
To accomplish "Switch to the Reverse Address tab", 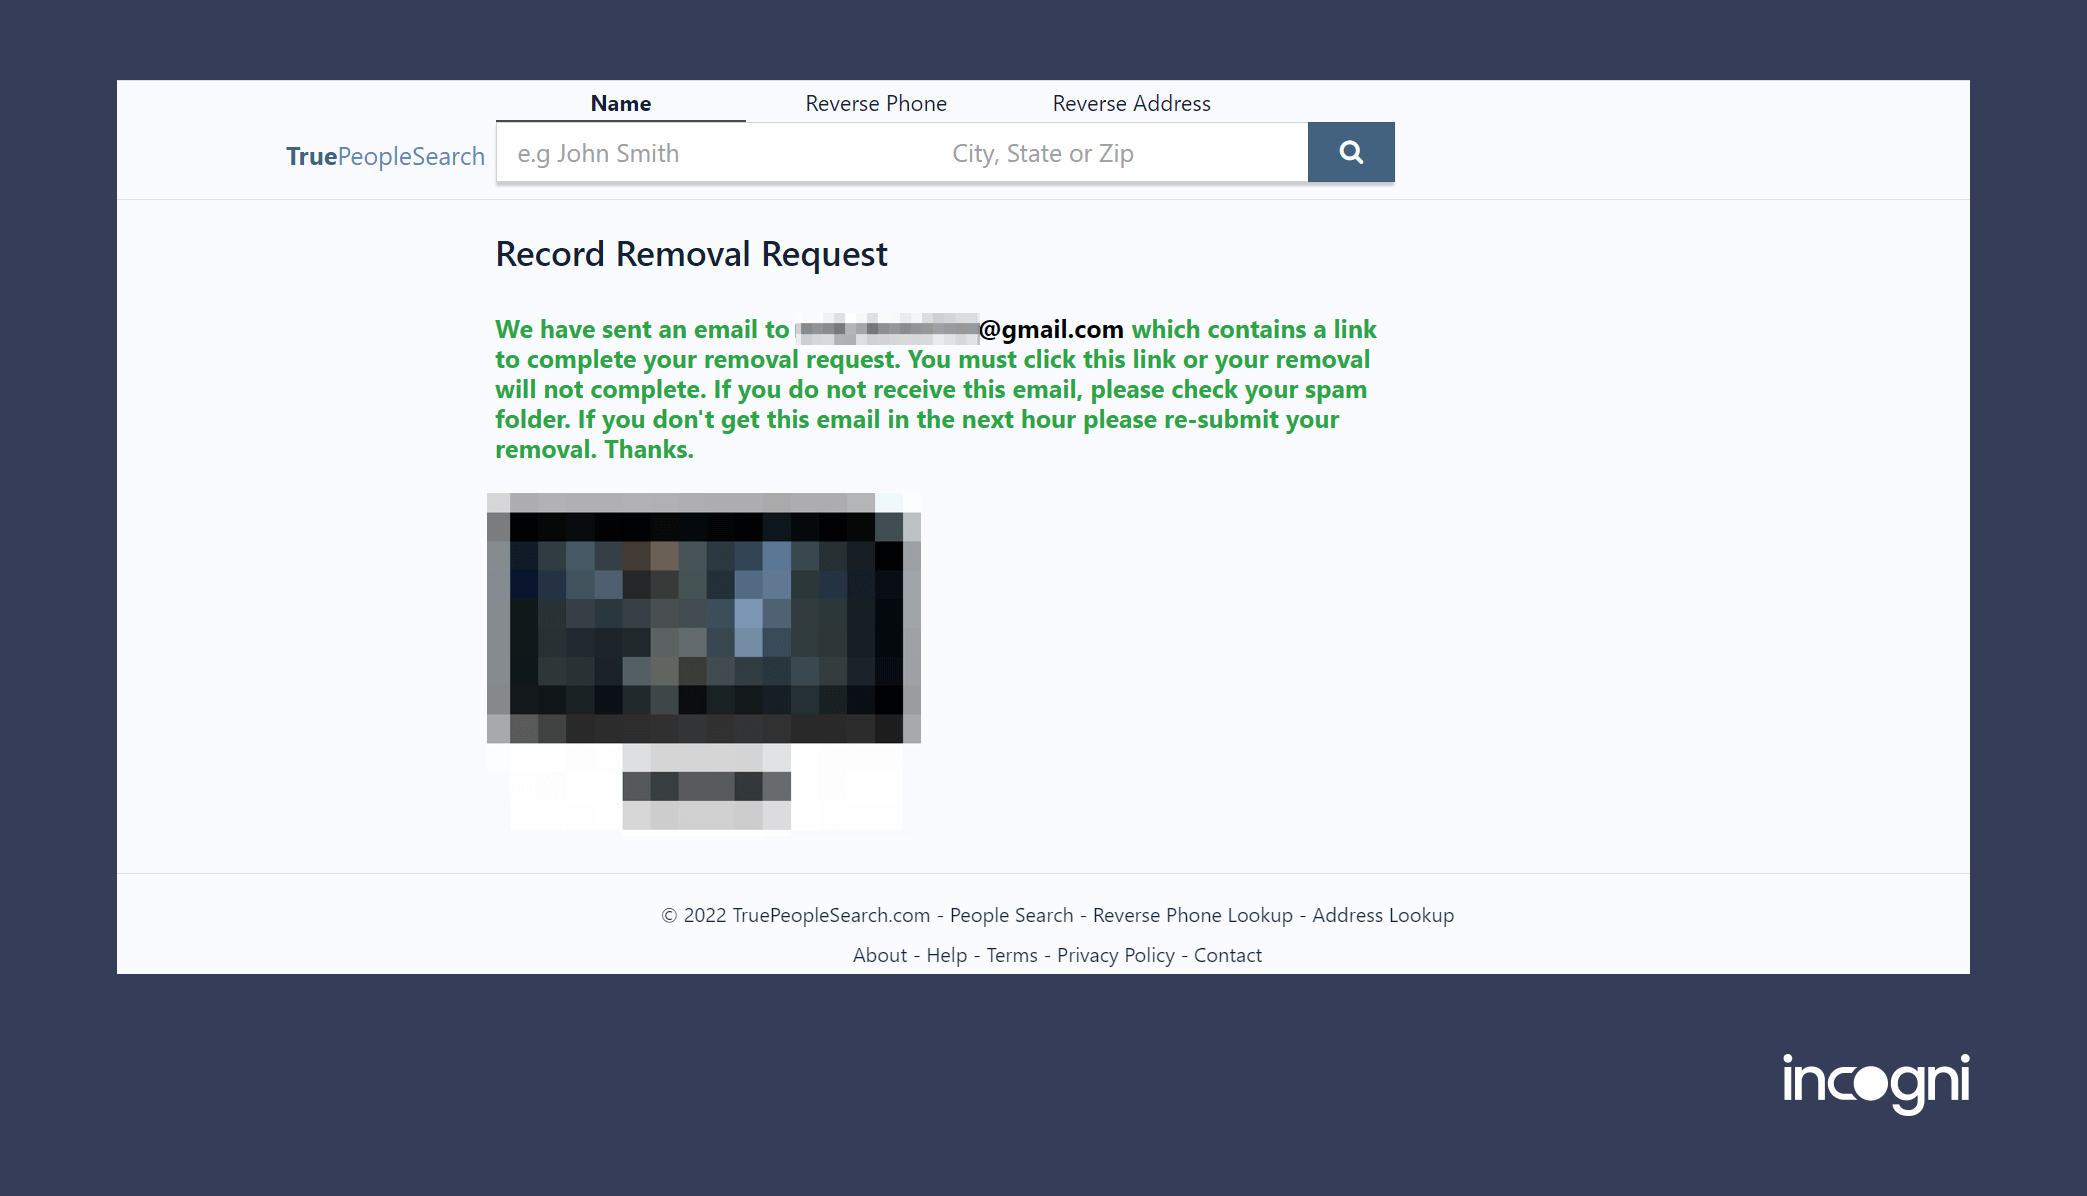I will 1131,103.
